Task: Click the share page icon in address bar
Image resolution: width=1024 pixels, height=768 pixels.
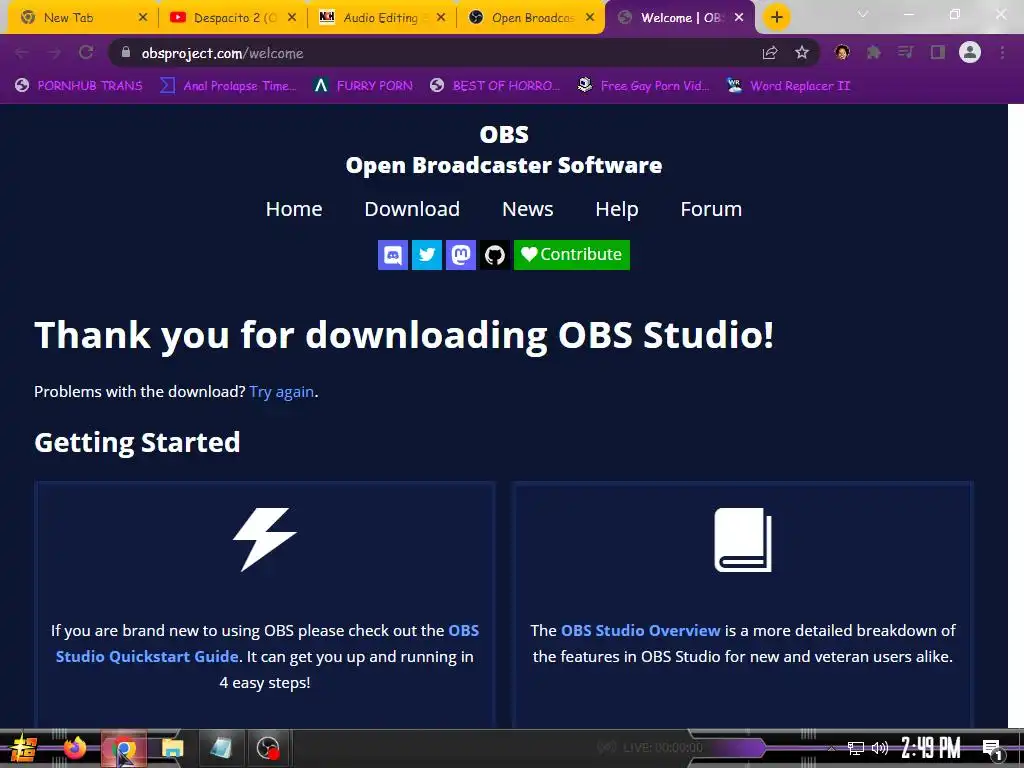Action: 770,53
